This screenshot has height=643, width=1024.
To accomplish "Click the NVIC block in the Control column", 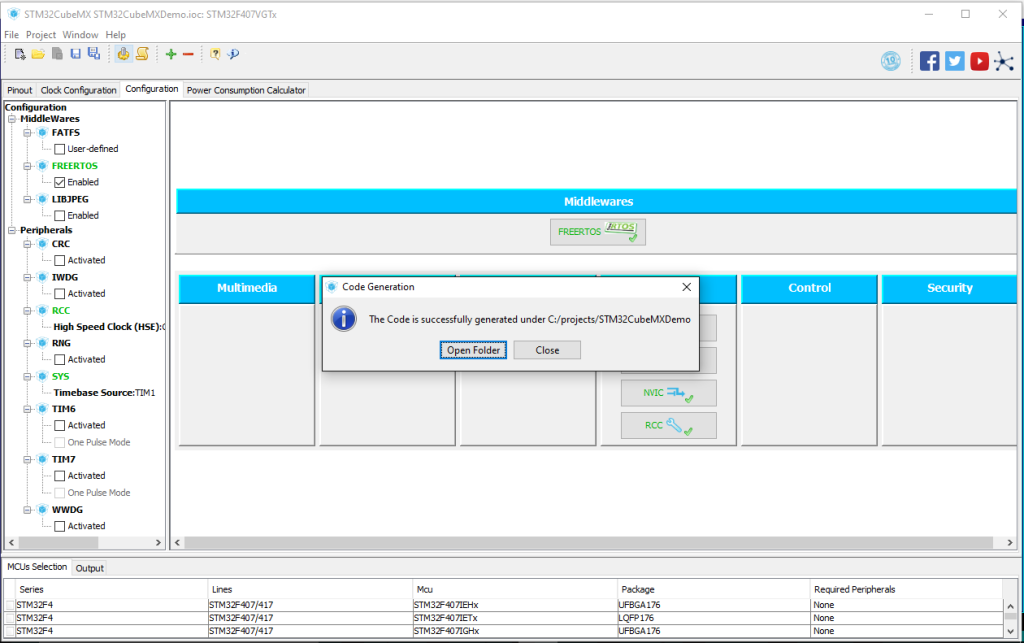I will [668, 392].
